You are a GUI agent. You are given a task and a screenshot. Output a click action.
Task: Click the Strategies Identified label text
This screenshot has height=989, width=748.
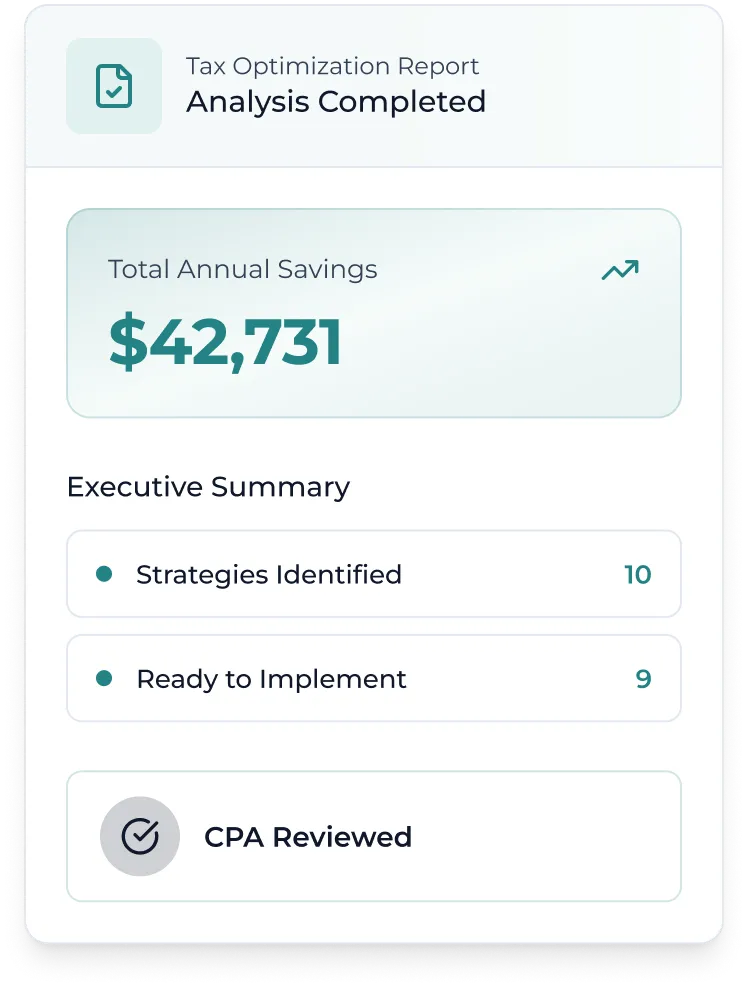(269, 575)
